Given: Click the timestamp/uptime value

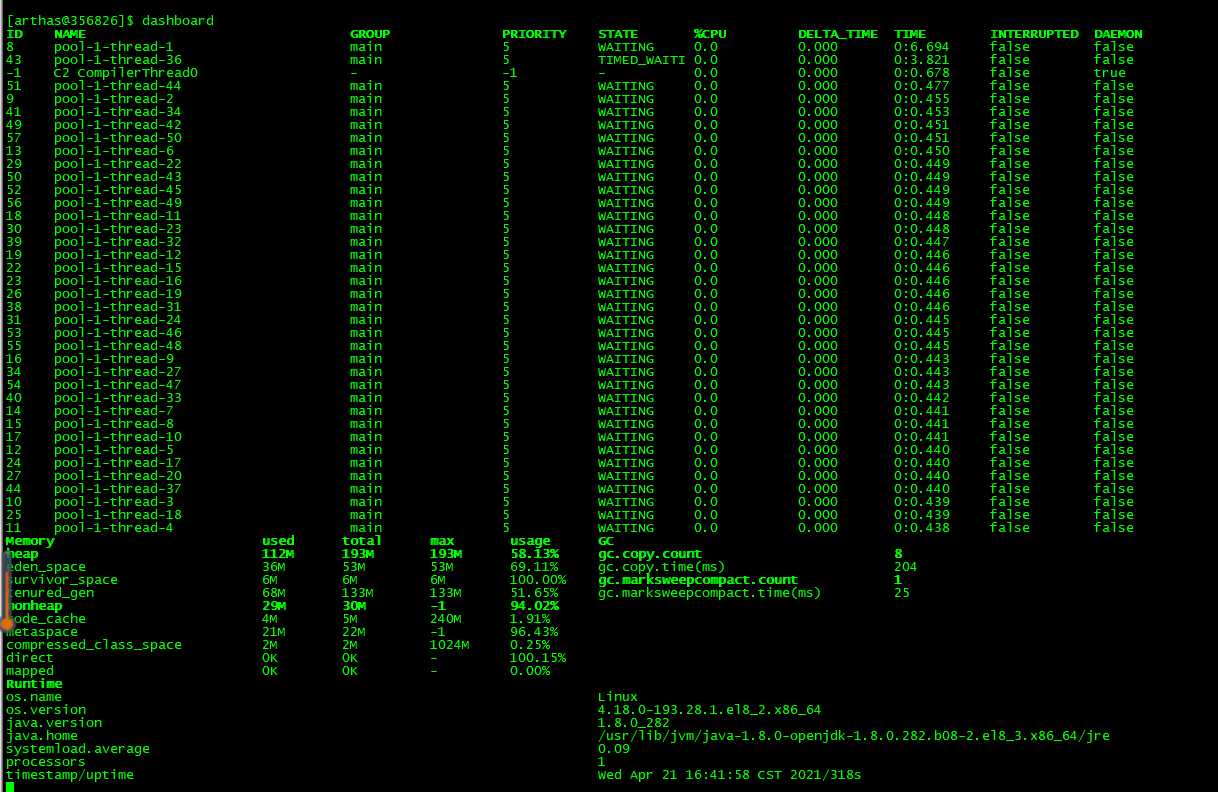Looking at the screenshot, I should (730, 775).
